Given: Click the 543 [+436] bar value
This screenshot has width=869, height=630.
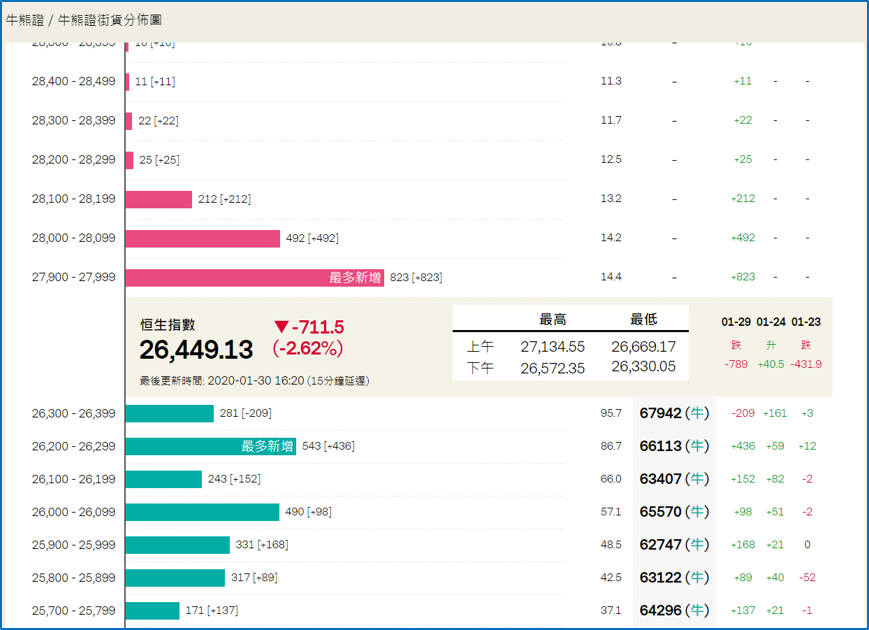Looking at the screenshot, I should point(328,446).
